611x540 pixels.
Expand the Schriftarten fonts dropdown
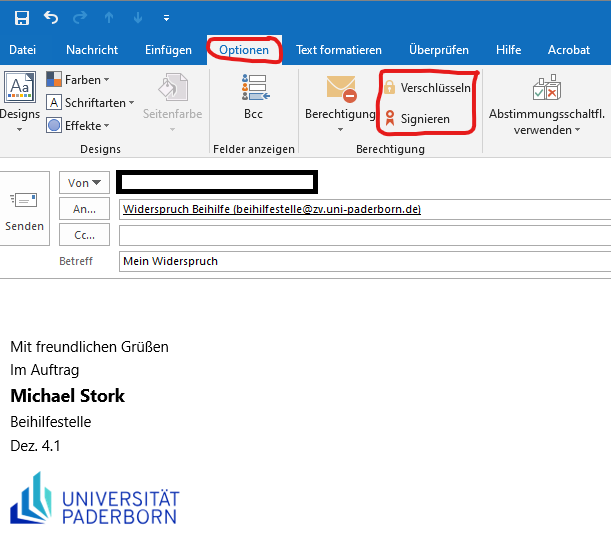pyautogui.click(x=87, y=103)
